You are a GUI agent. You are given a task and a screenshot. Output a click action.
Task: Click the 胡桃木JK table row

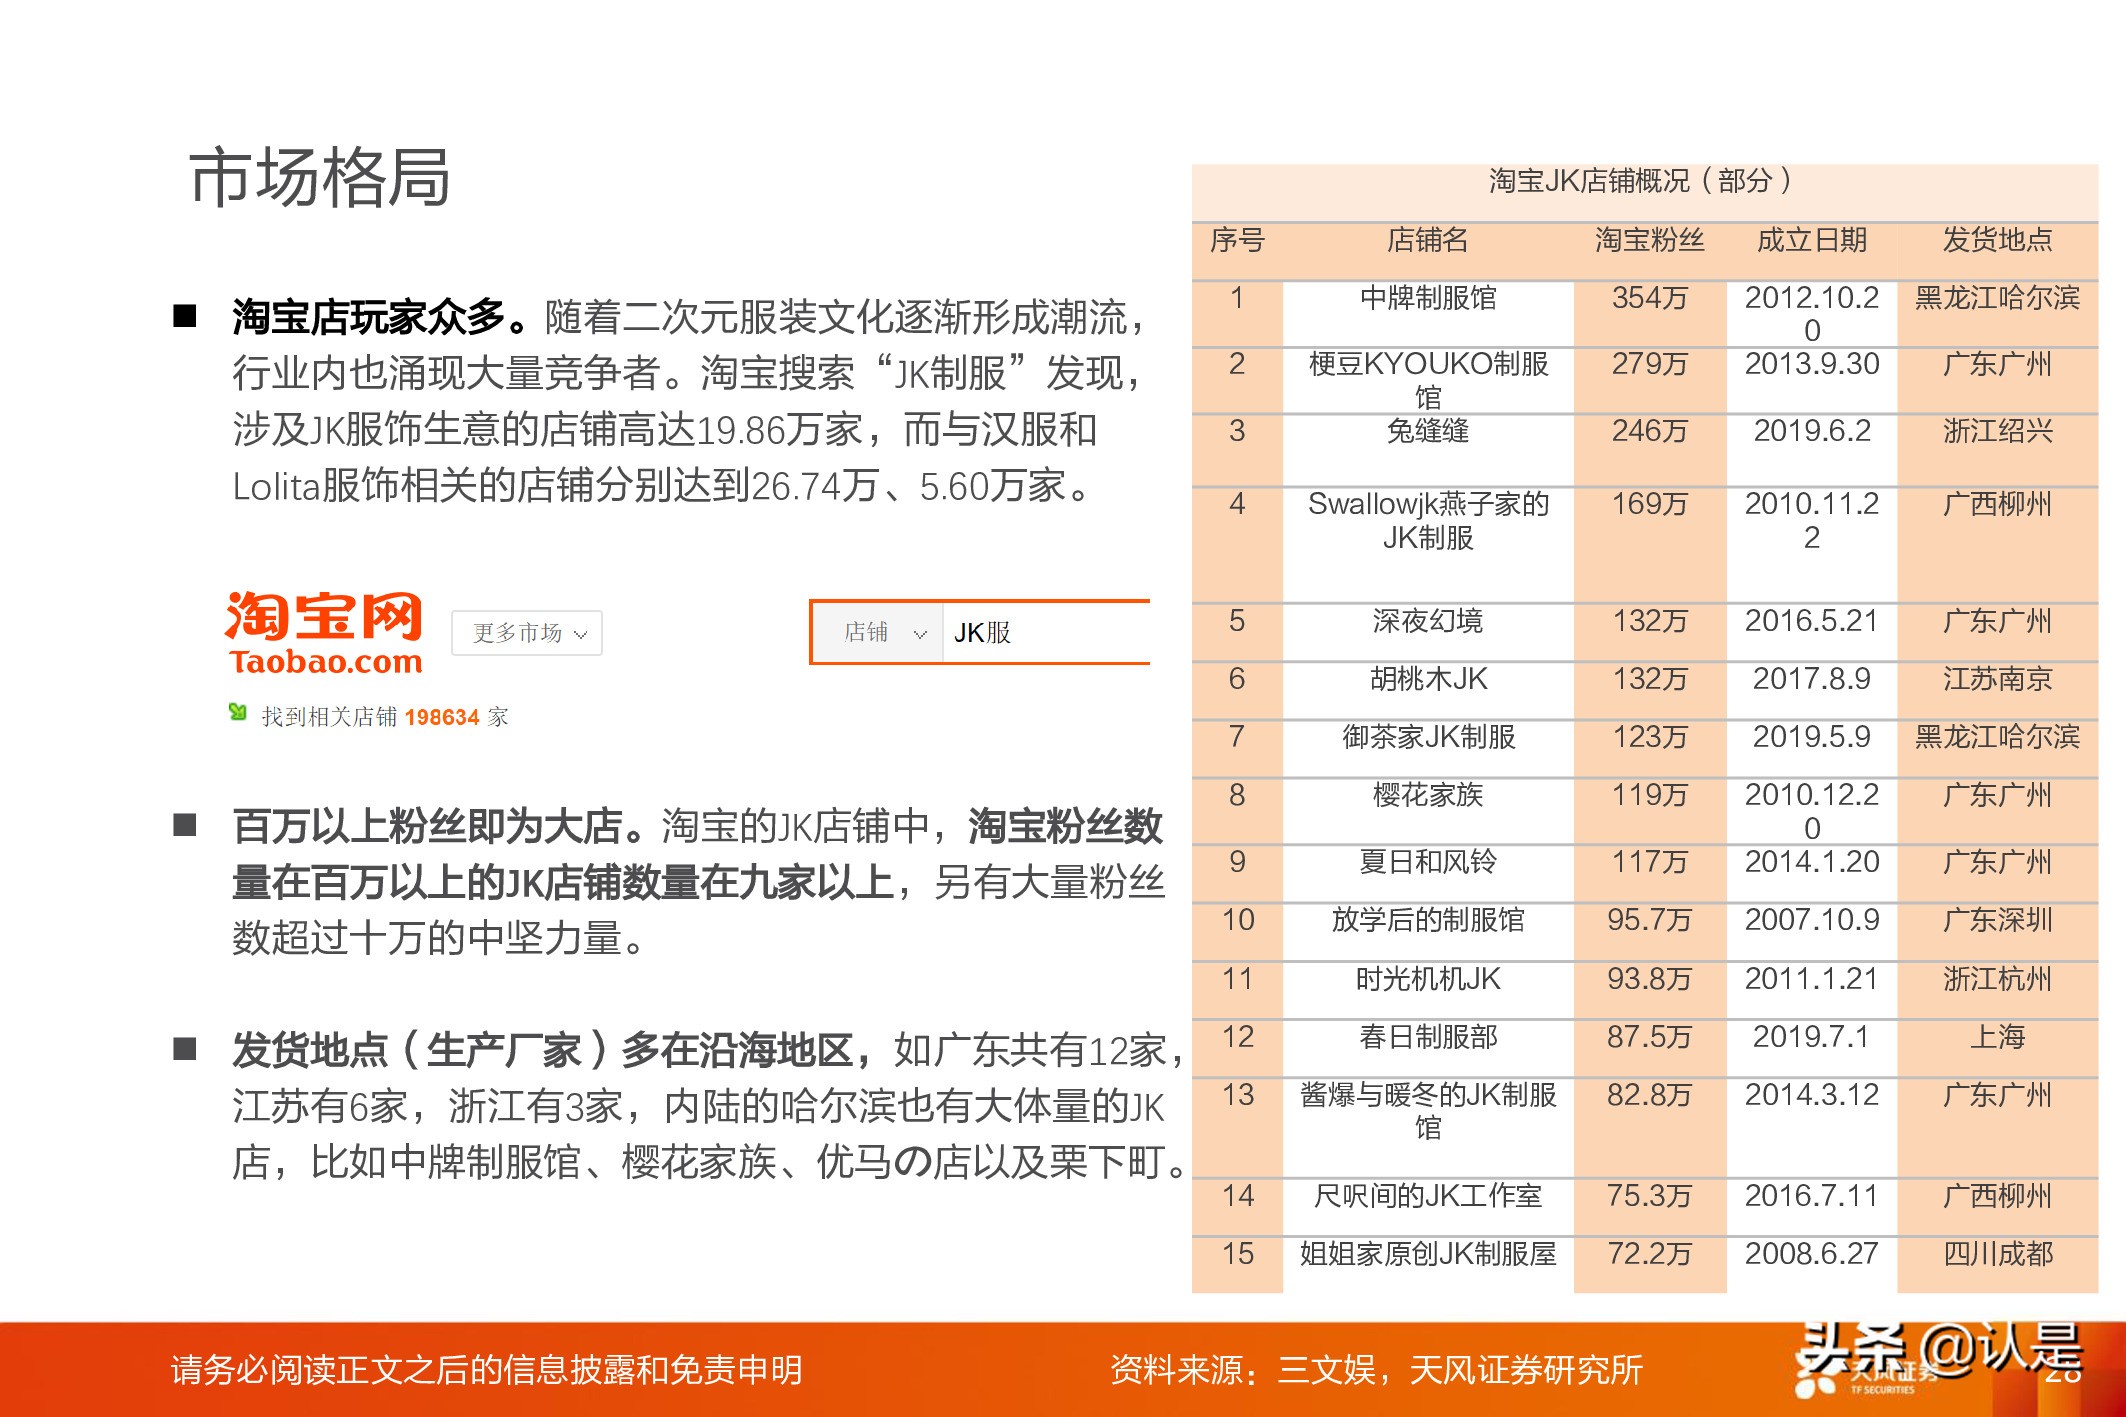(1427, 680)
